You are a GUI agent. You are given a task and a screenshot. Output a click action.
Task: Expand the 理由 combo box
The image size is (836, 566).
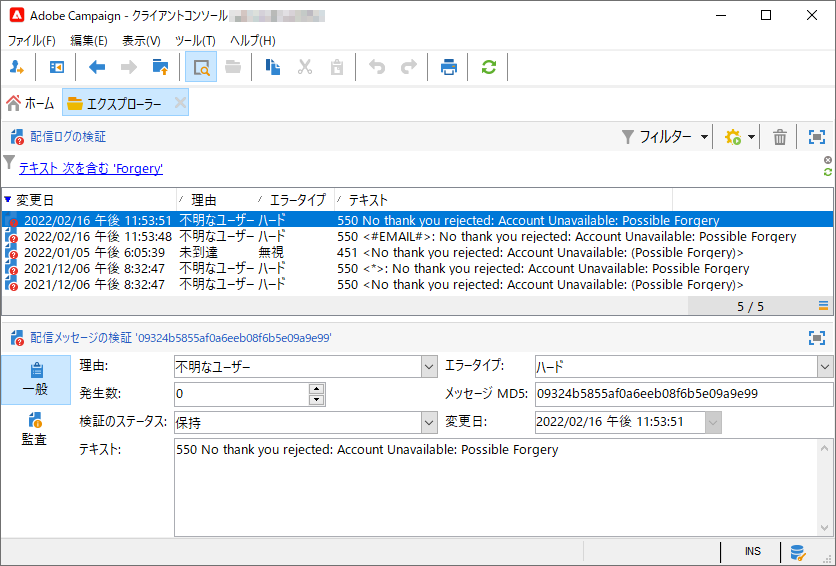coord(429,367)
